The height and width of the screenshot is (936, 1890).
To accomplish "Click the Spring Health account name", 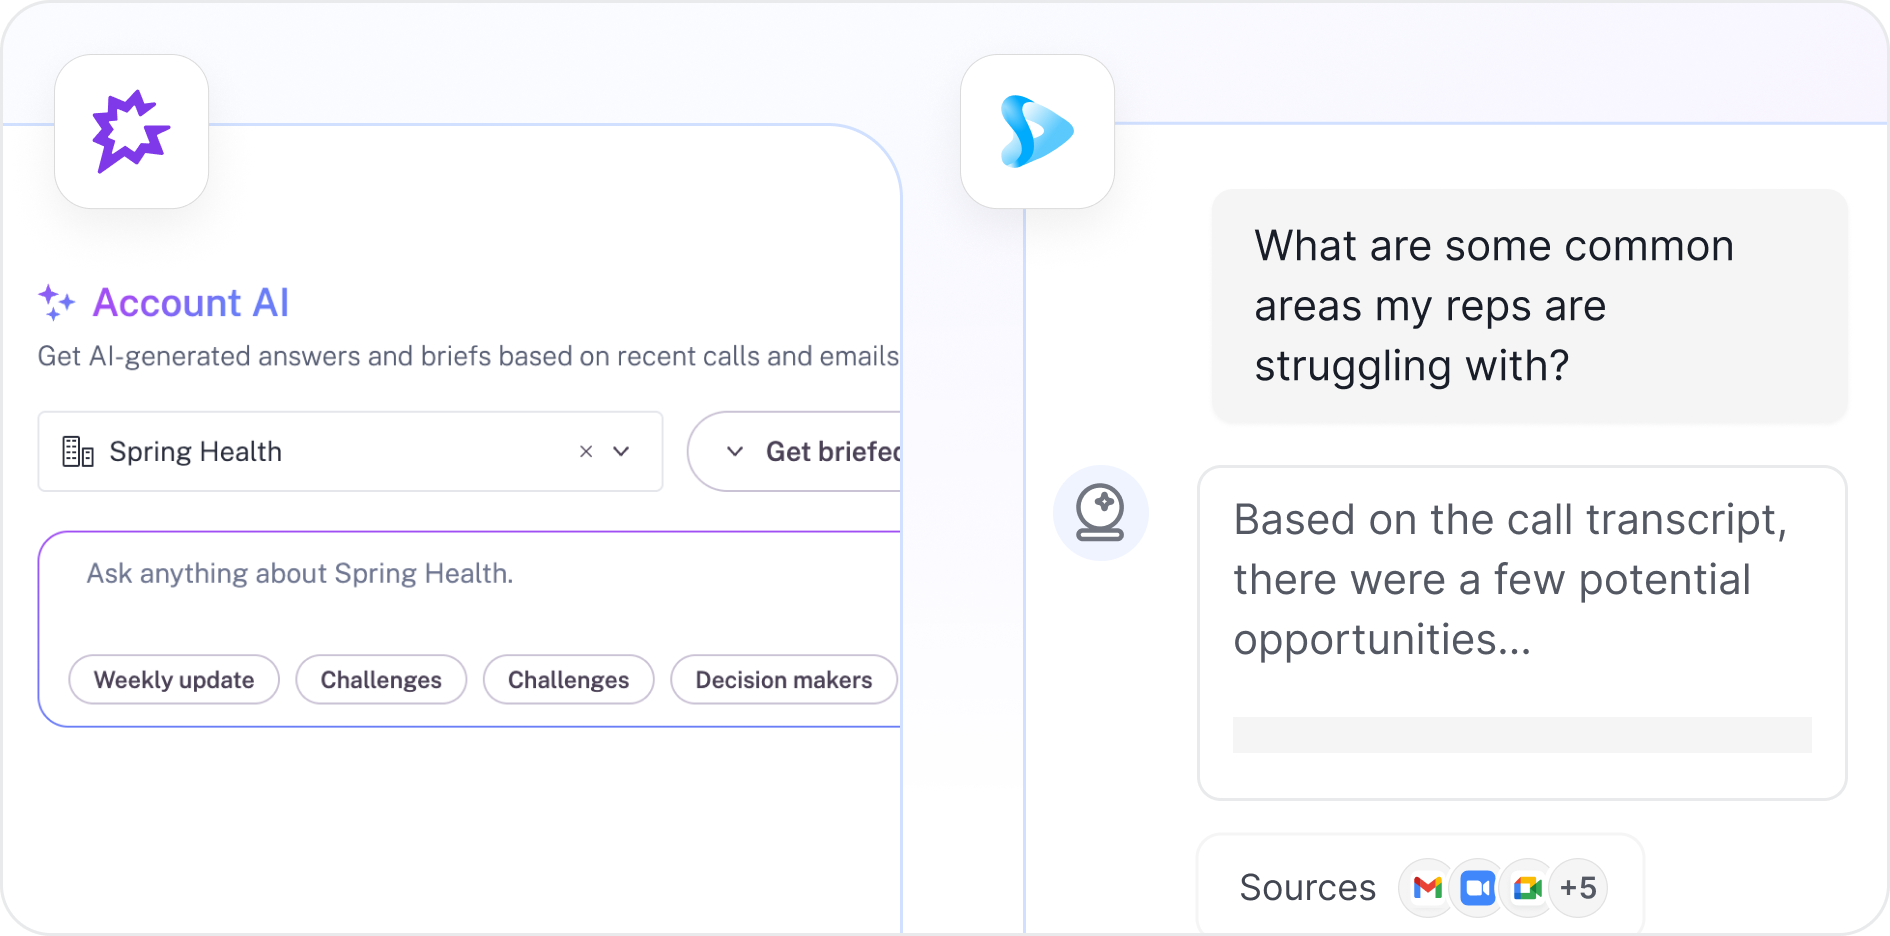I will [x=196, y=452].
